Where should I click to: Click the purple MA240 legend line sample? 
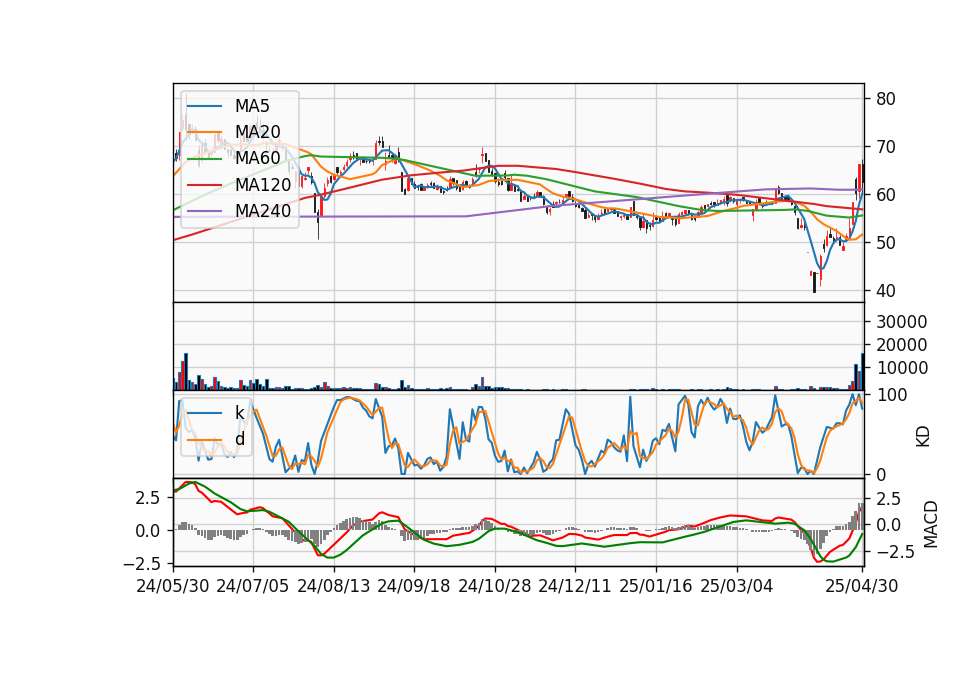[x=204, y=212]
